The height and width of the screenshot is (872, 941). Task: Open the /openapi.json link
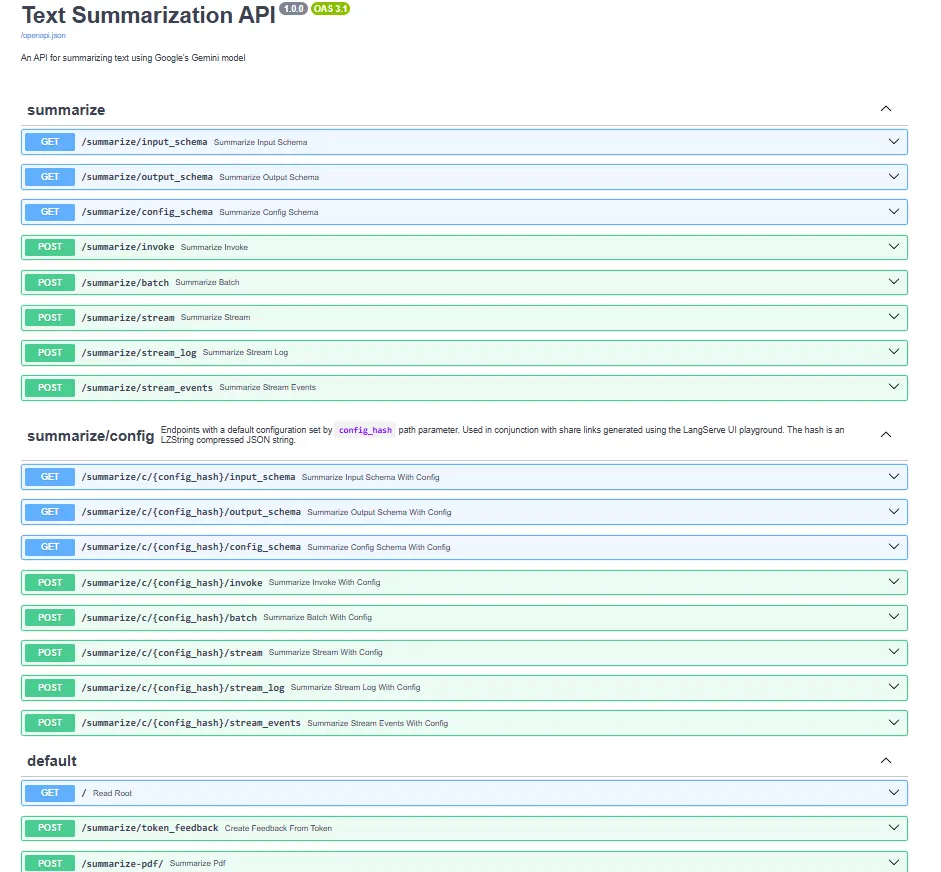tap(43, 35)
